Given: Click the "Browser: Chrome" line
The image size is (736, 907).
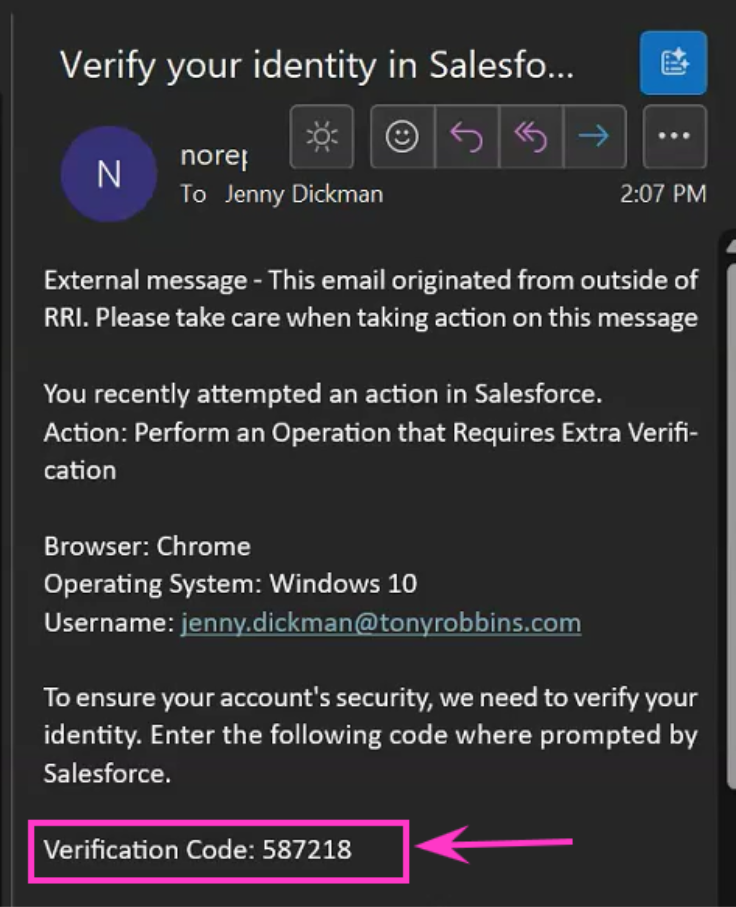Looking at the screenshot, I should [x=147, y=546].
